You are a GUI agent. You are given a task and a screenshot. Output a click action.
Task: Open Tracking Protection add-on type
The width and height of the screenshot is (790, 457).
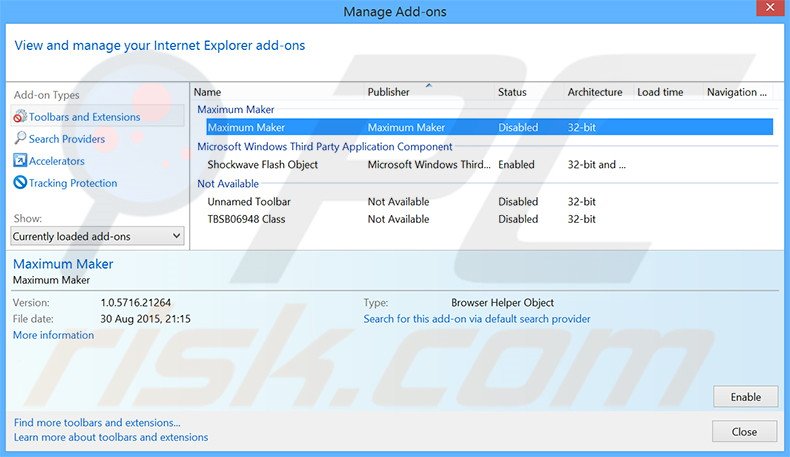pyautogui.click(x=73, y=183)
